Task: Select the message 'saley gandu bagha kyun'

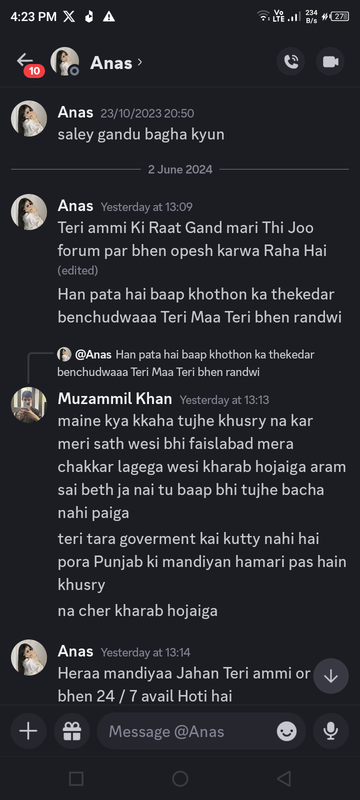Action: click(x=141, y=135)
